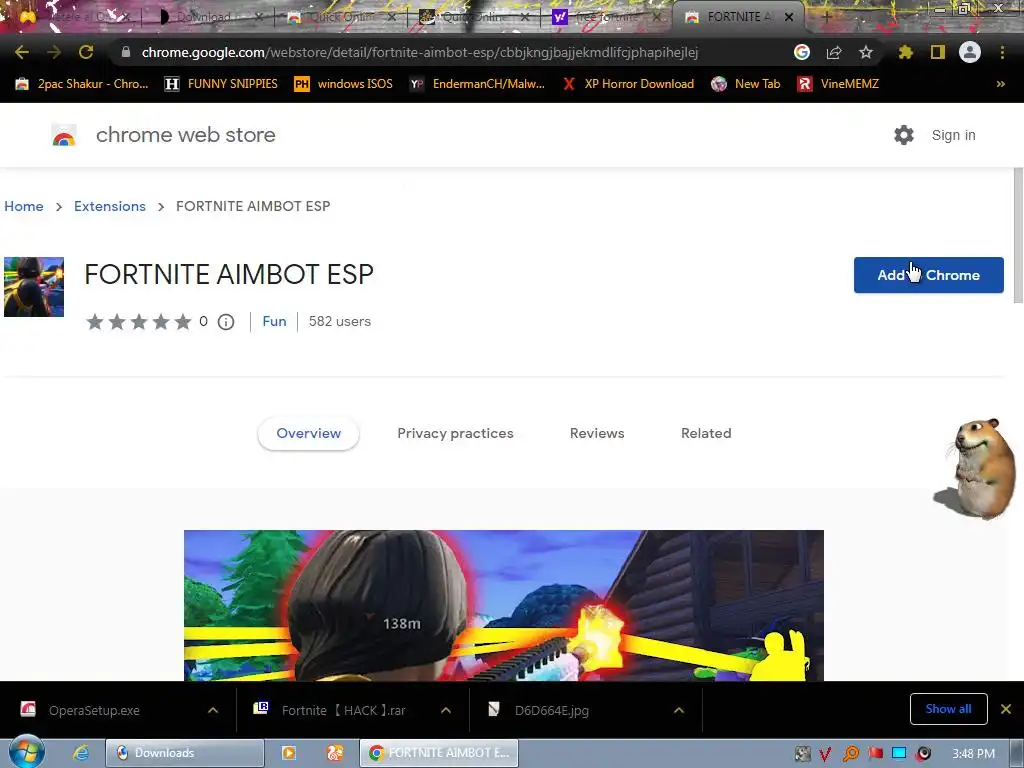The height and width of the screenshot is (768, 1024).
Task: Click the red V tray icon
Action: pyautogui.click(x=825, y=754)
